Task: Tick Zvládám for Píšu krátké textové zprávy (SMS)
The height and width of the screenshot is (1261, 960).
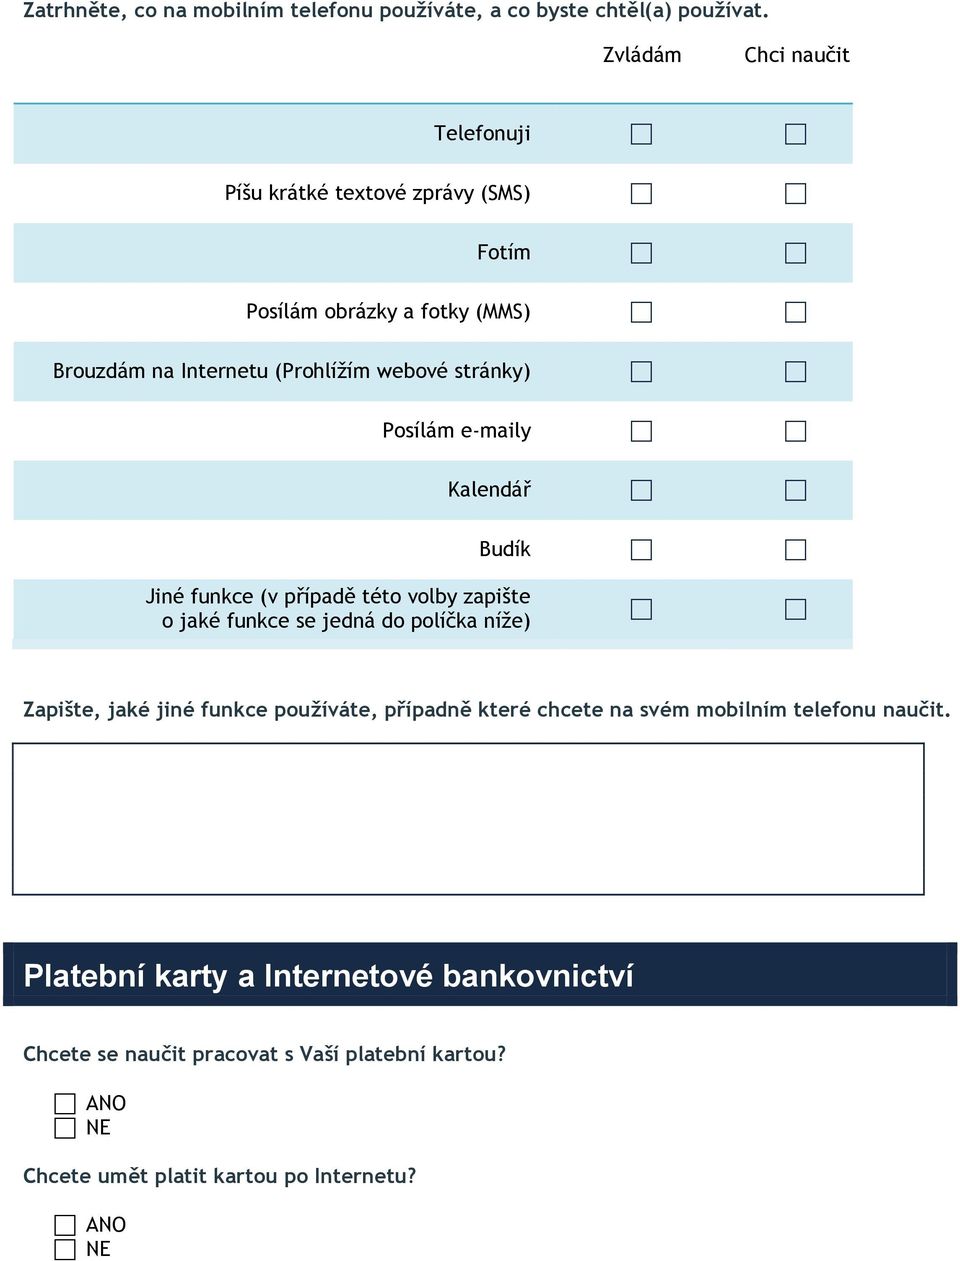Action: click(x=641, y=193)
